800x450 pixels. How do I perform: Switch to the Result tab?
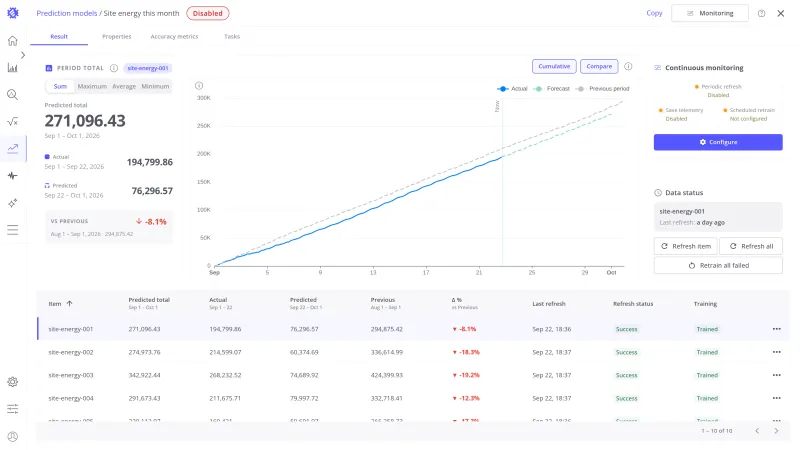59,36
